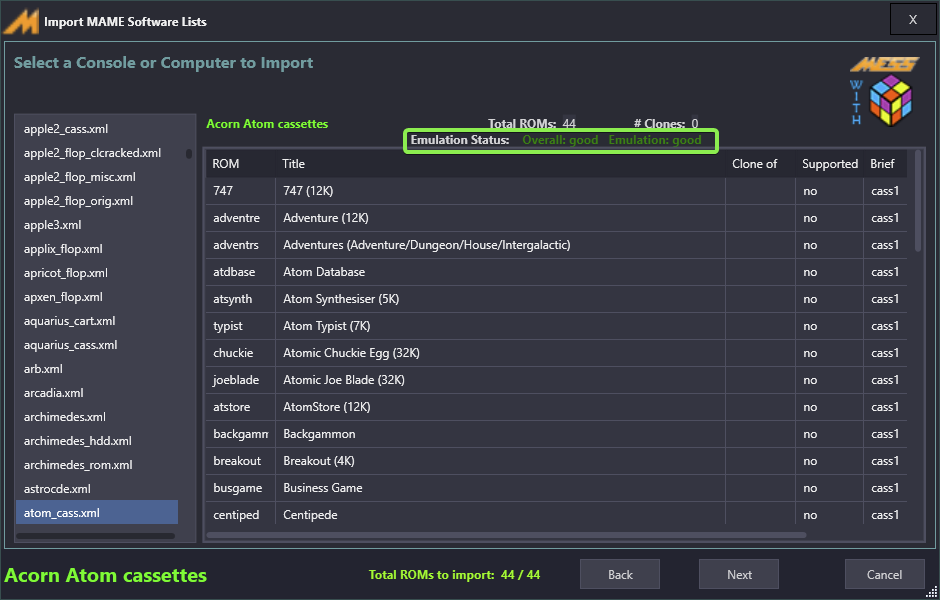
Task: Click the window resize grip
Action: (932, 592)
